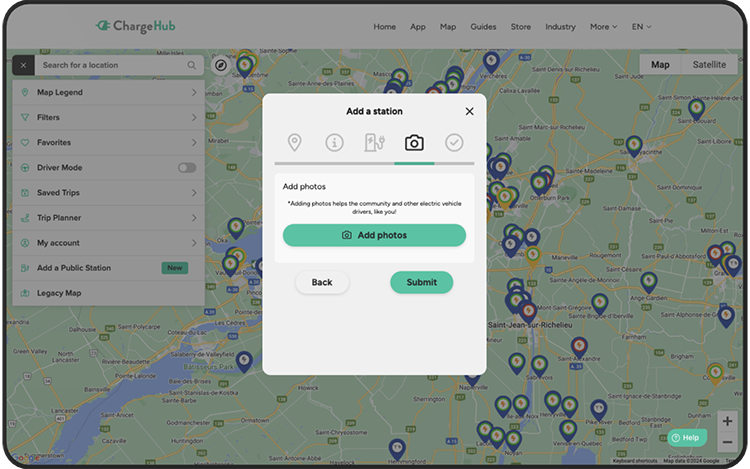Click the compass locate-me icon
The height and width of the screenshot is (469, 750).
pos(221,65)
